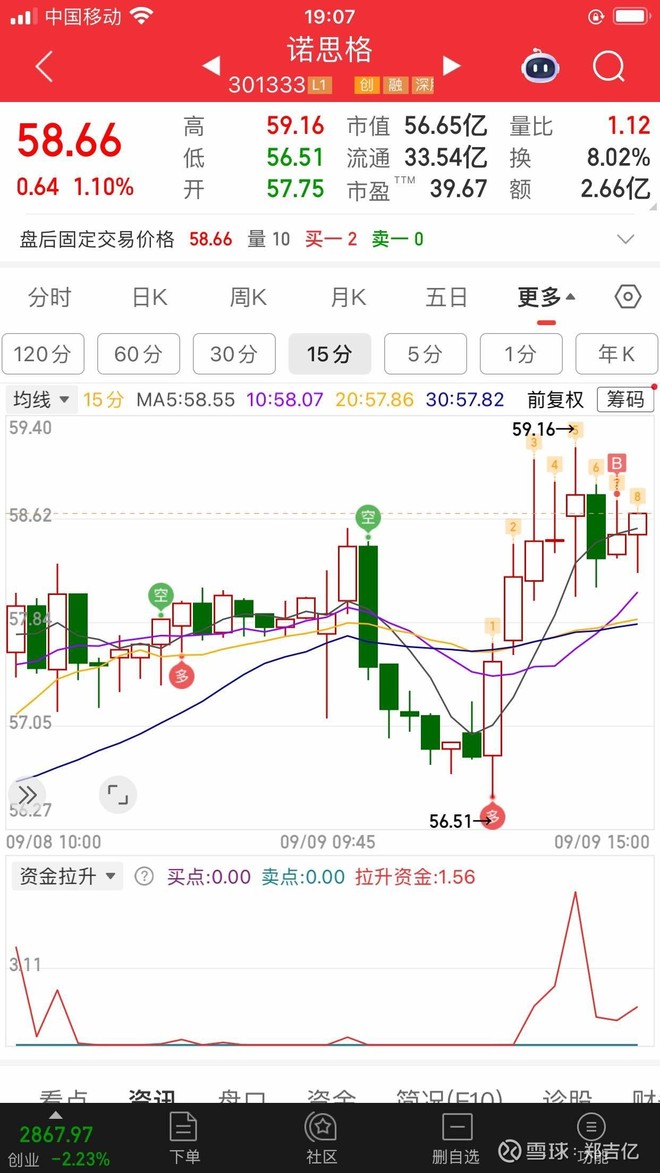660x1173 pixels.
Task: Select the 60分 period option
Action: pos(138,354)
